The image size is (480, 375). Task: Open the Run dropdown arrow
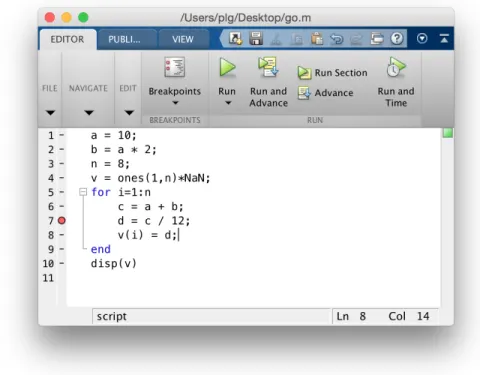(228, 103)
